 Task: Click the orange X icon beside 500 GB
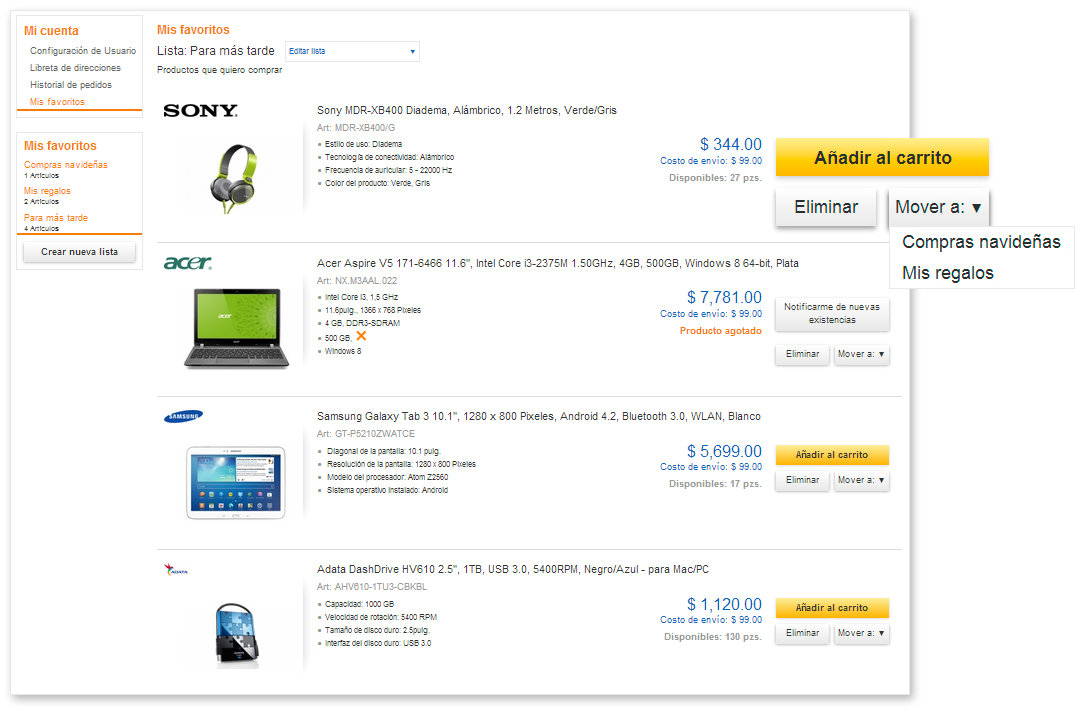click(x=361, y=336)
